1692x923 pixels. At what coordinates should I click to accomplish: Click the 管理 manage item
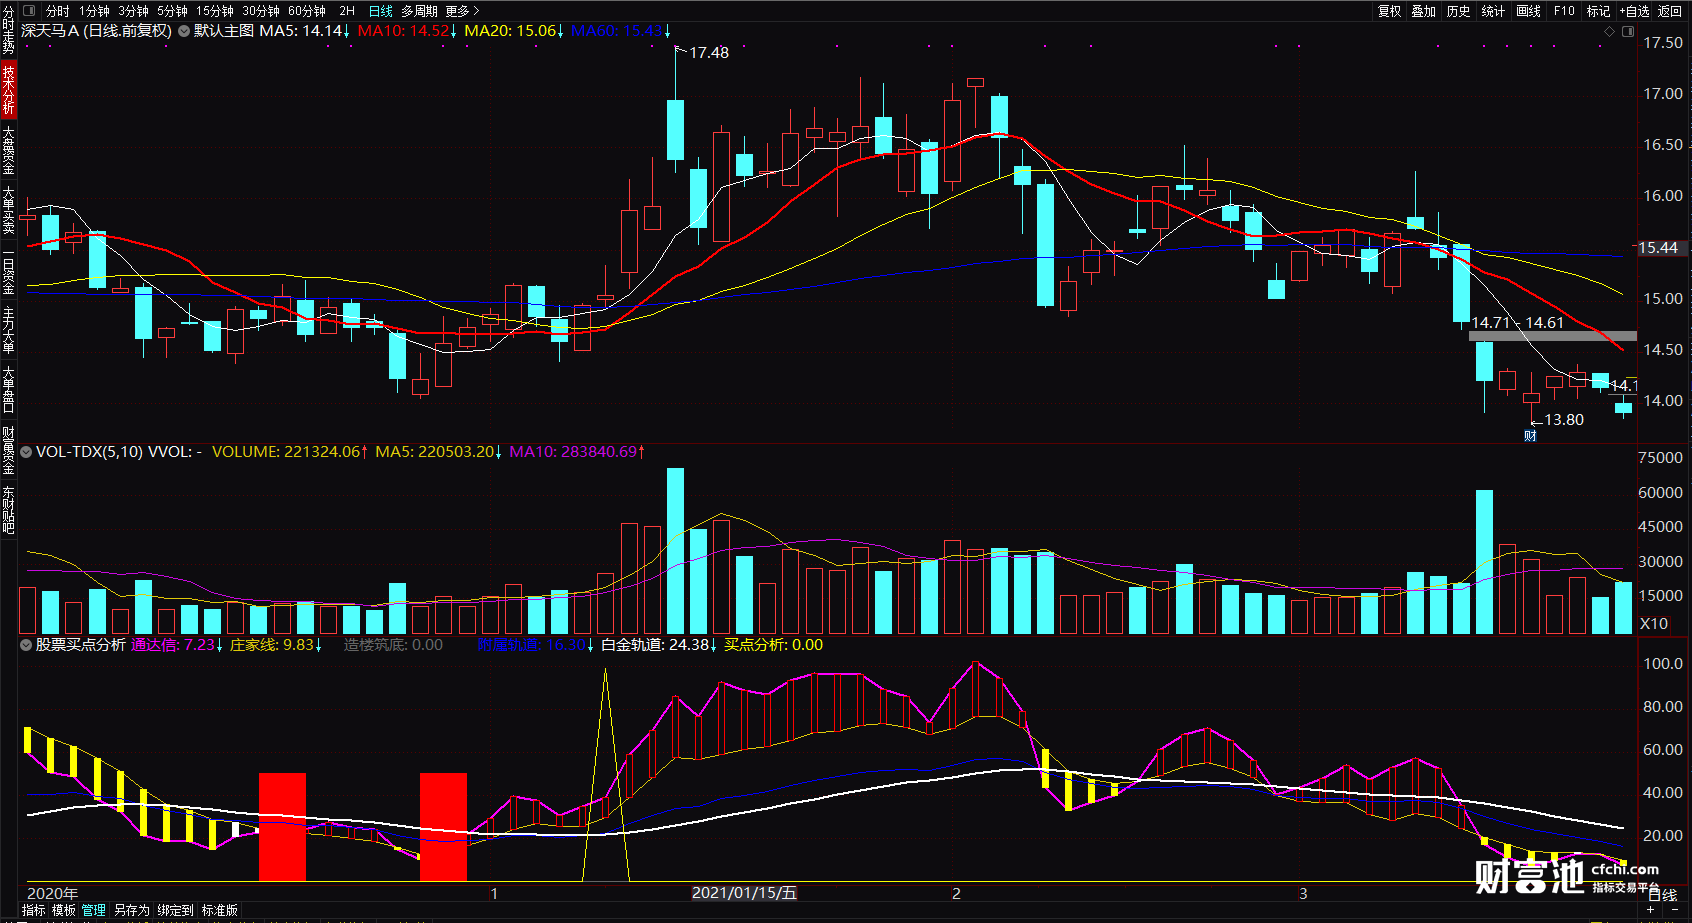click(94, 910)
